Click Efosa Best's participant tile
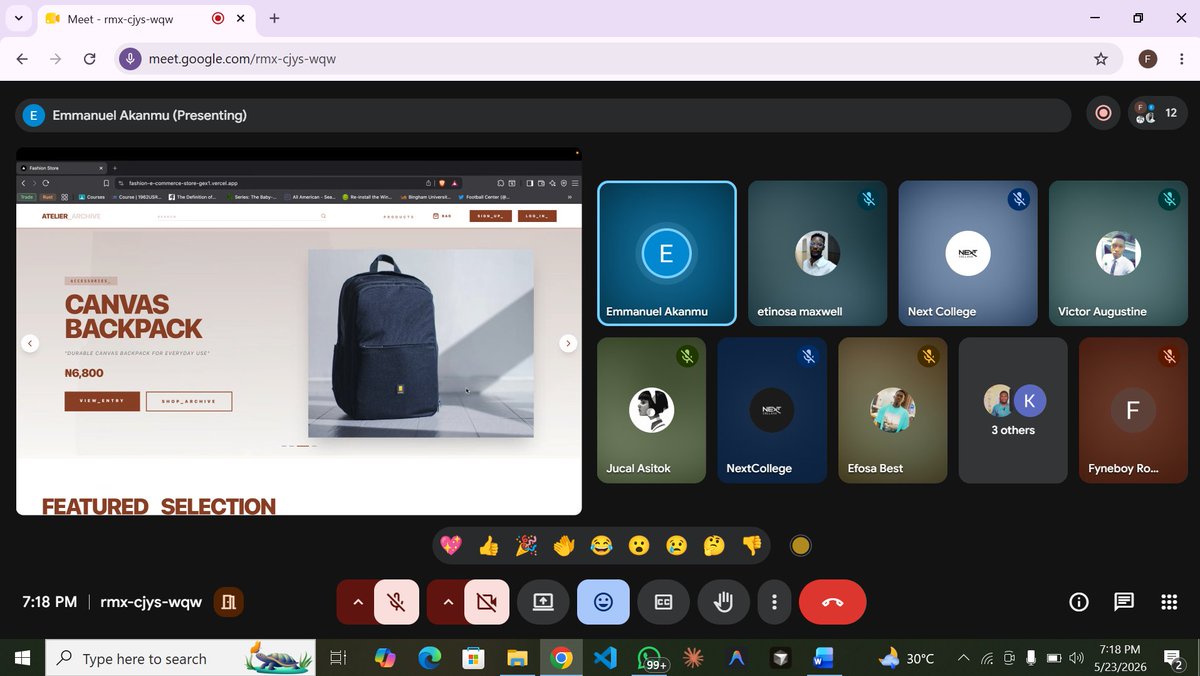Viewport: 1200px width, 676px height. click(893, 410)
